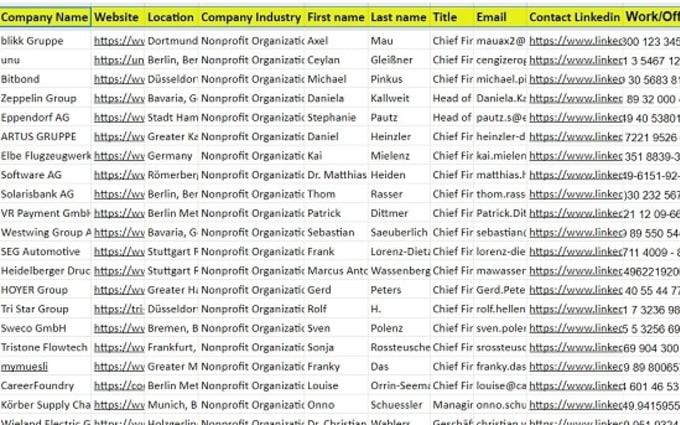Open the LinkedIn link in the Axel Mau row
This screenshot has height=425, width=680.
(x=575, y=41)
